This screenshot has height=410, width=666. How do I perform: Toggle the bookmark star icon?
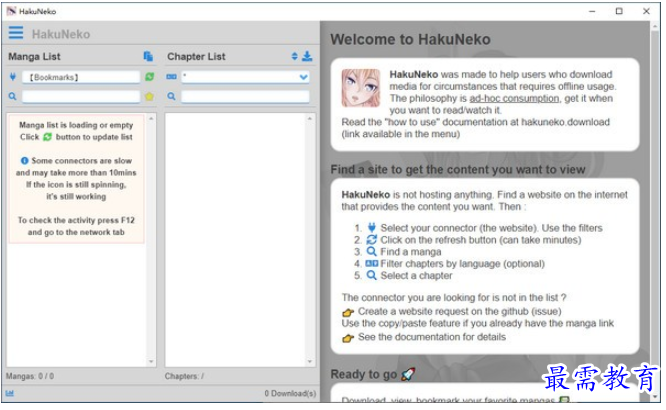tap(150, 96)
